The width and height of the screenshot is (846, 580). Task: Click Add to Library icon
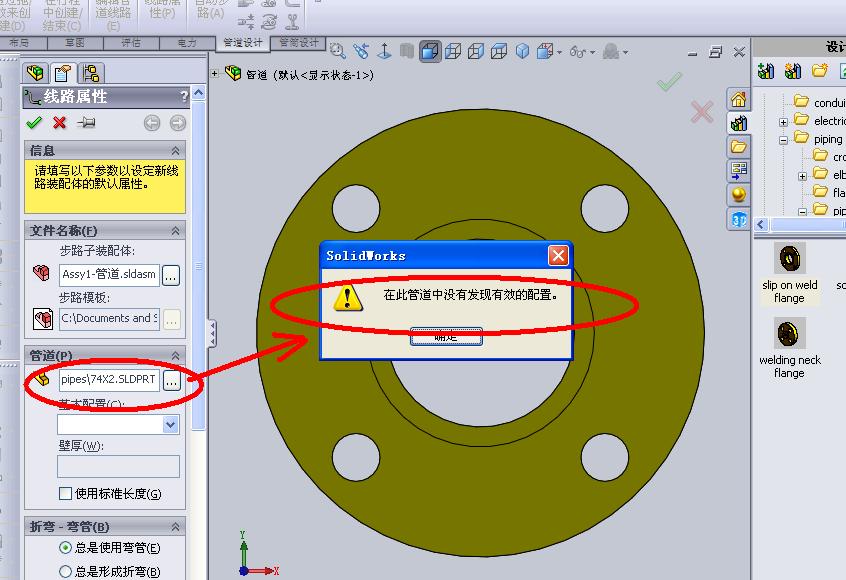[x=766, y=71]
